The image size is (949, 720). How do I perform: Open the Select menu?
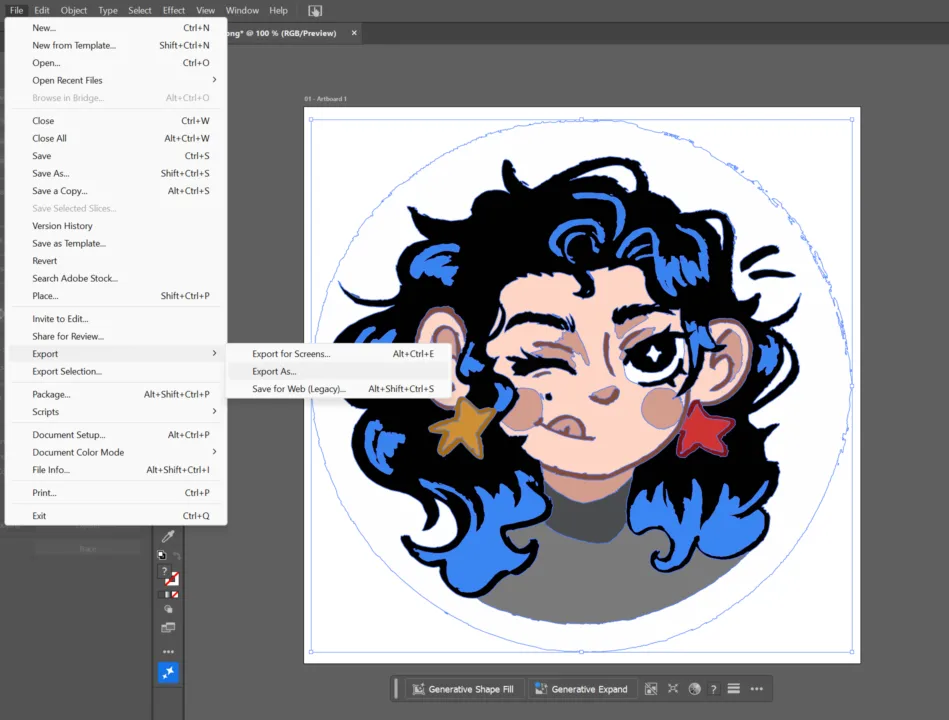(x=140, y=10)
